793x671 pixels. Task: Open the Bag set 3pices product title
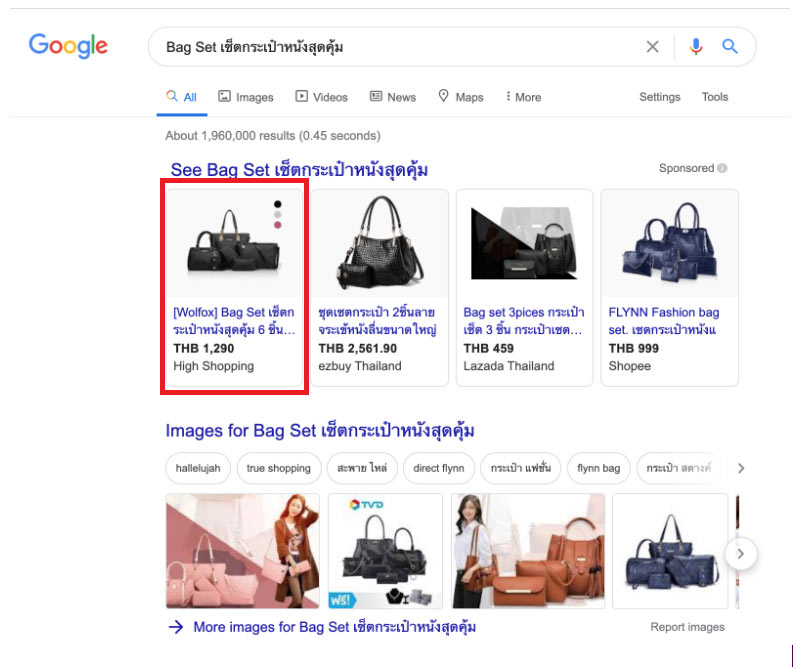524,321
